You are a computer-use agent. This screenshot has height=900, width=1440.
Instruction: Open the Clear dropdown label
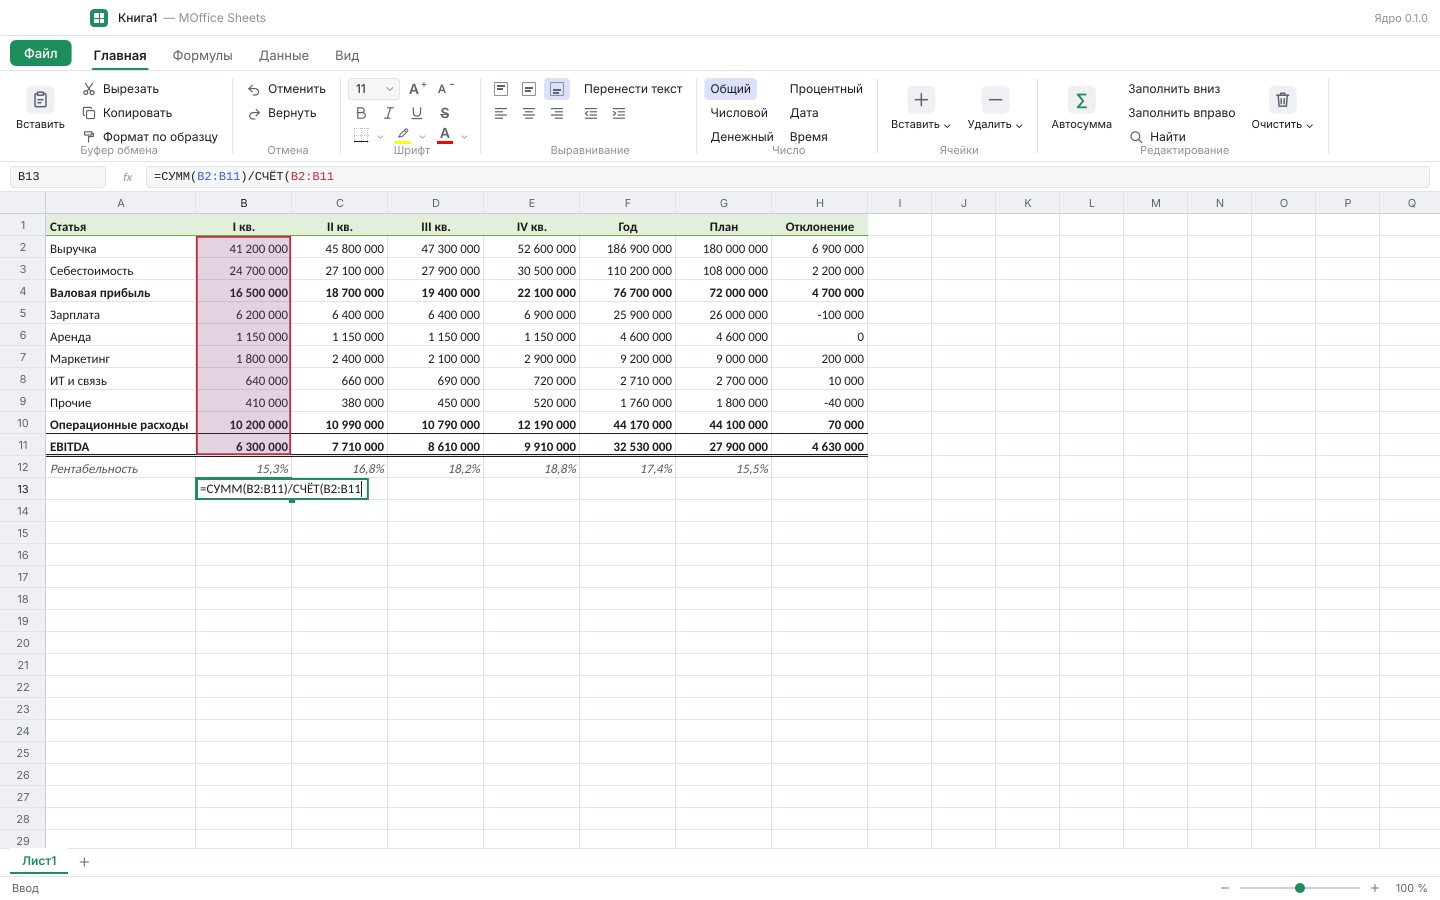pos(1282,125)
